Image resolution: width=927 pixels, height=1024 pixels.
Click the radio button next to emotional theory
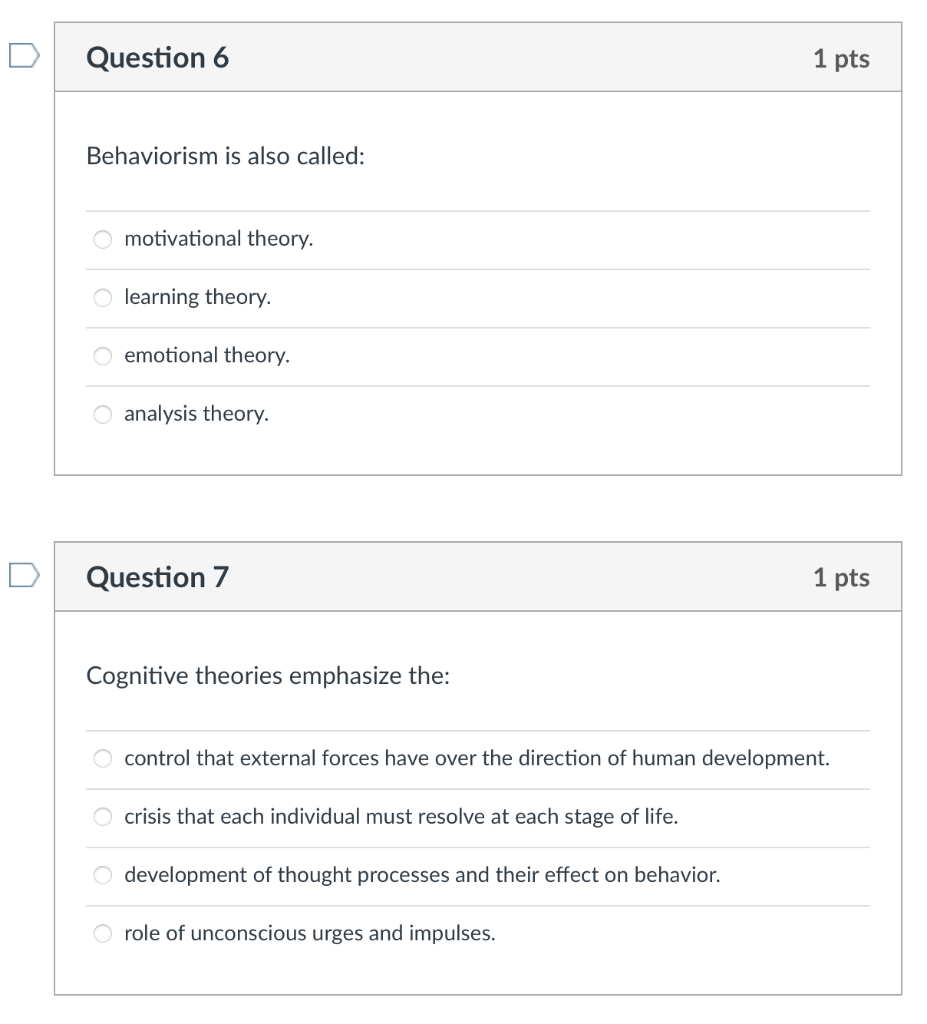[x=102, y=355]
